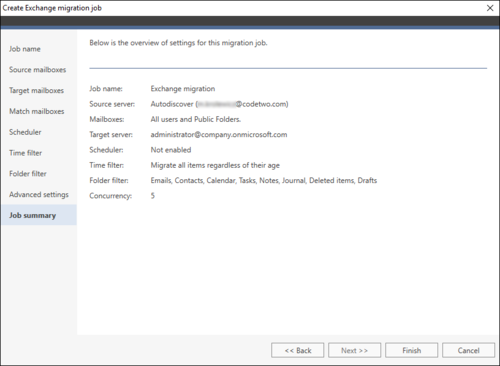Close the Create Exchange migration job dialog
The height and width of the screenshot is (366, 500).
490,8
